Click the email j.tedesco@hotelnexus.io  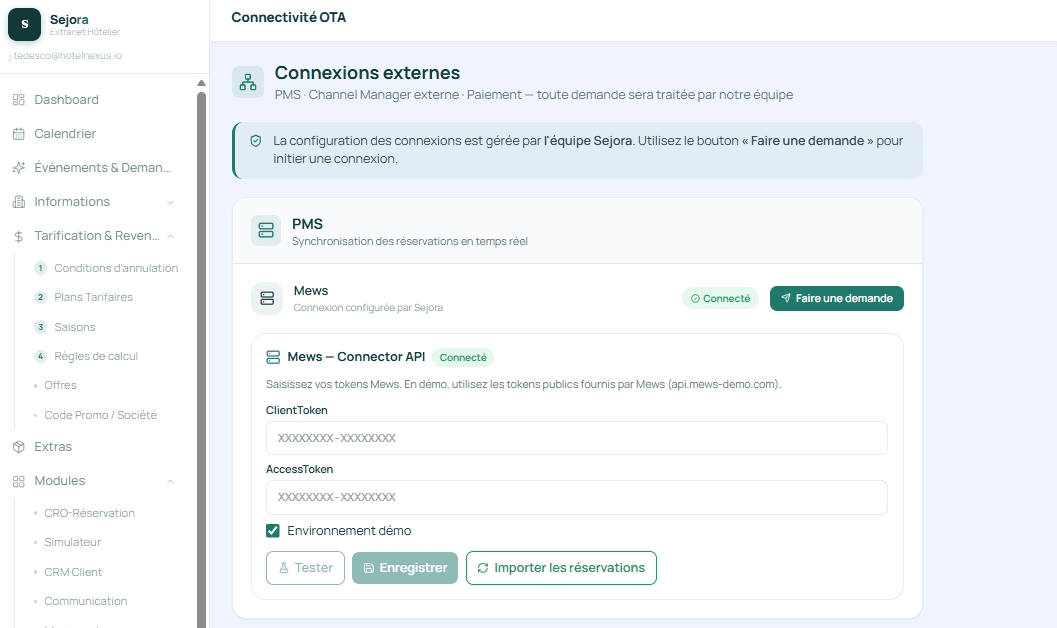point(65,56)
